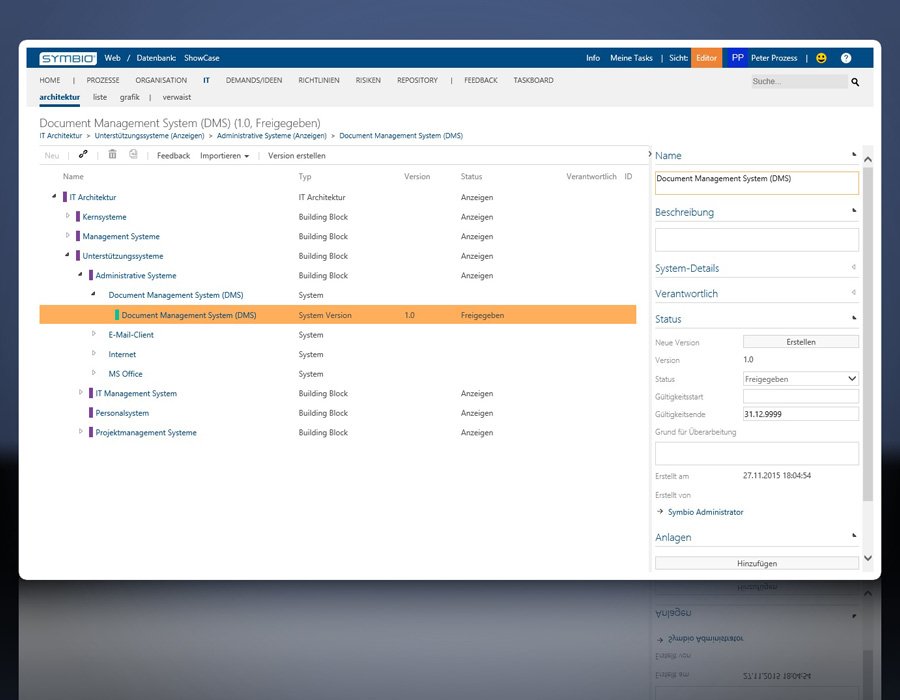Open the Info link in header
Viewport: 900px width, 700px height.
point(593,58)
